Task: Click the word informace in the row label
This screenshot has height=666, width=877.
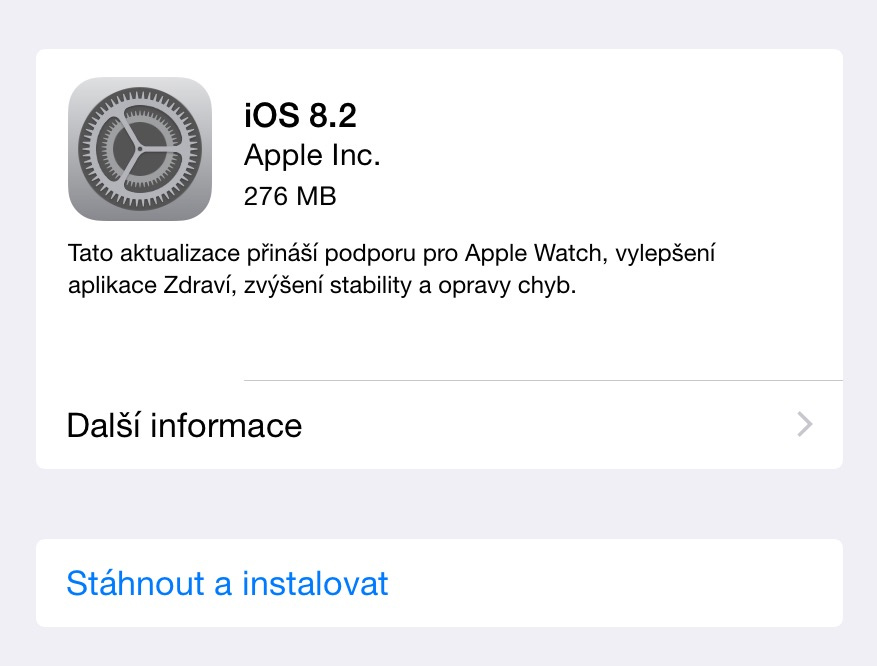Action: tap(226, 426)
